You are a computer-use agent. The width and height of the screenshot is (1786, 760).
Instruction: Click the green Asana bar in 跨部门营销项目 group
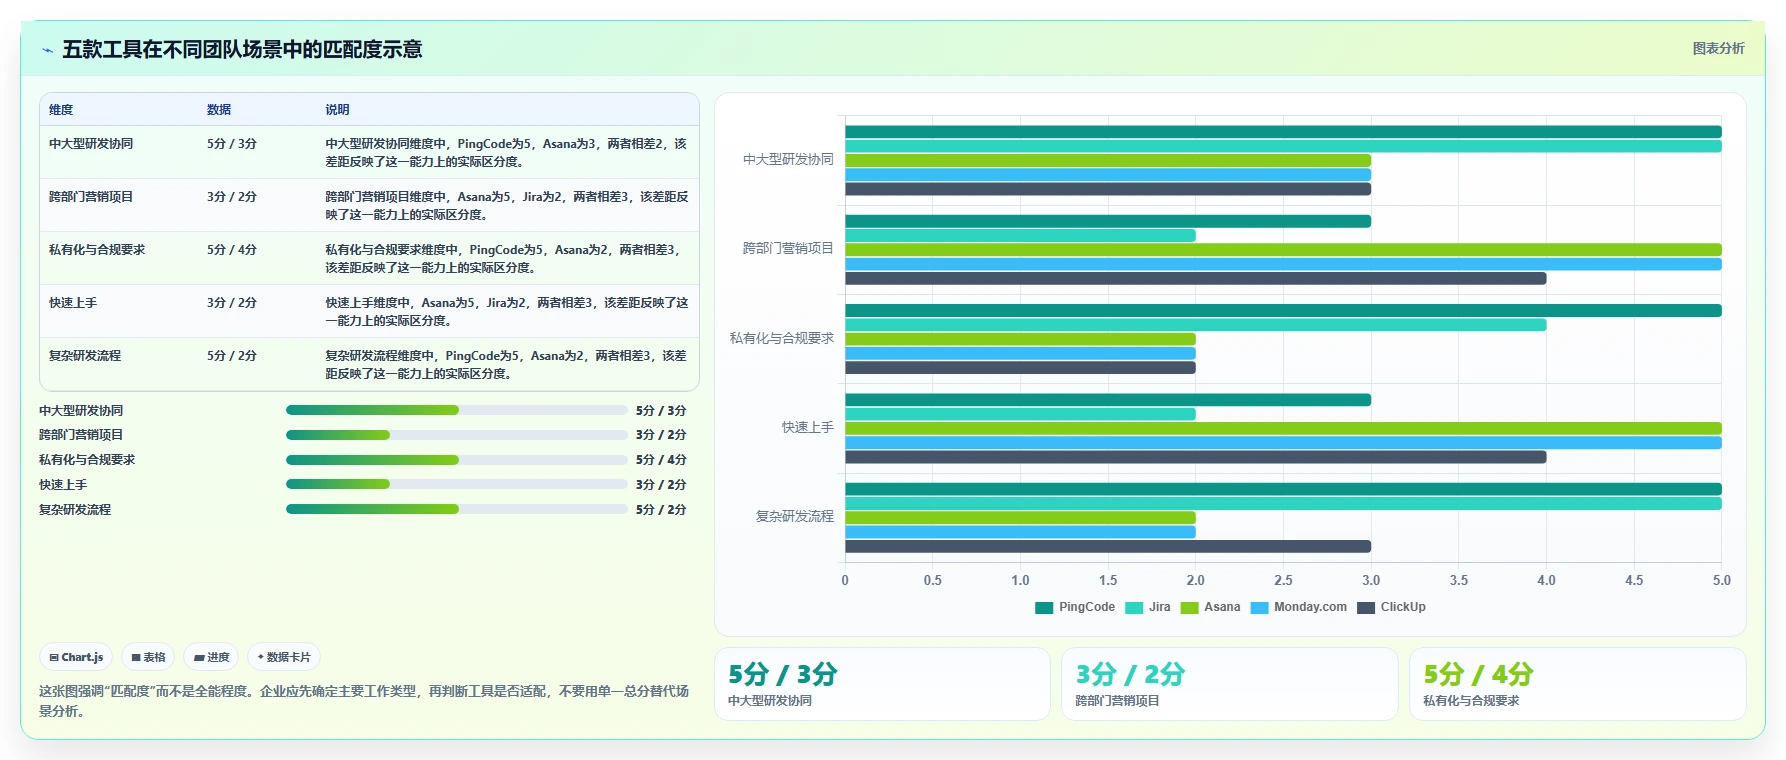pos(1283,250)
